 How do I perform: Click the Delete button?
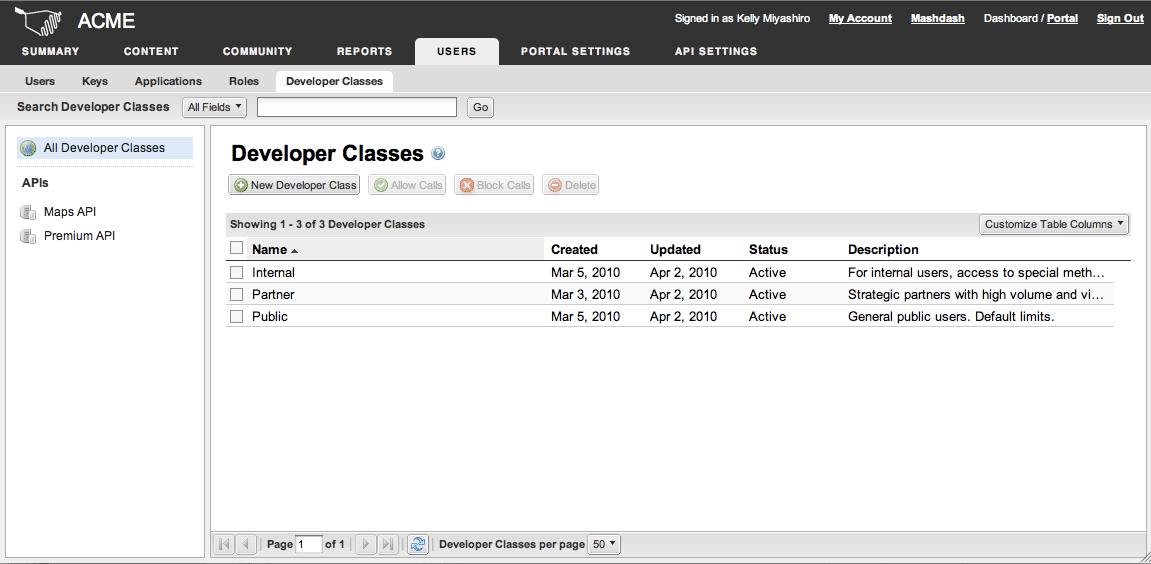(x=571, y=185)
